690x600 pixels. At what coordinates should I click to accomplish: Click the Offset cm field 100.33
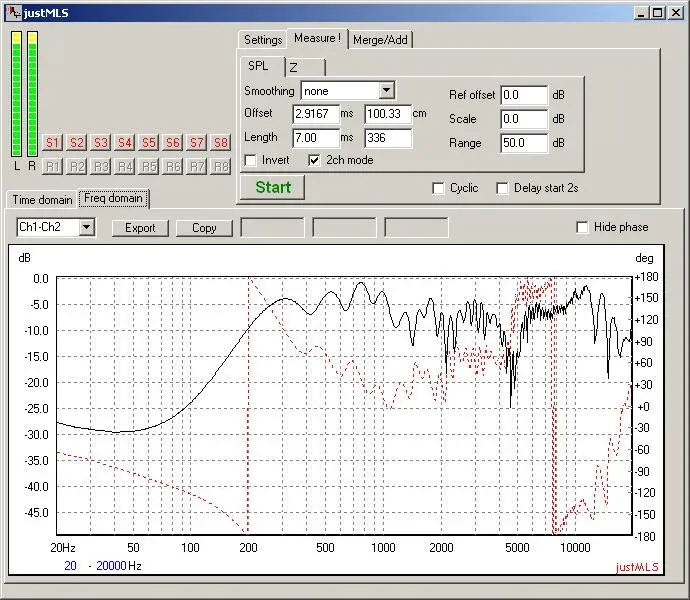pos(388,114)
